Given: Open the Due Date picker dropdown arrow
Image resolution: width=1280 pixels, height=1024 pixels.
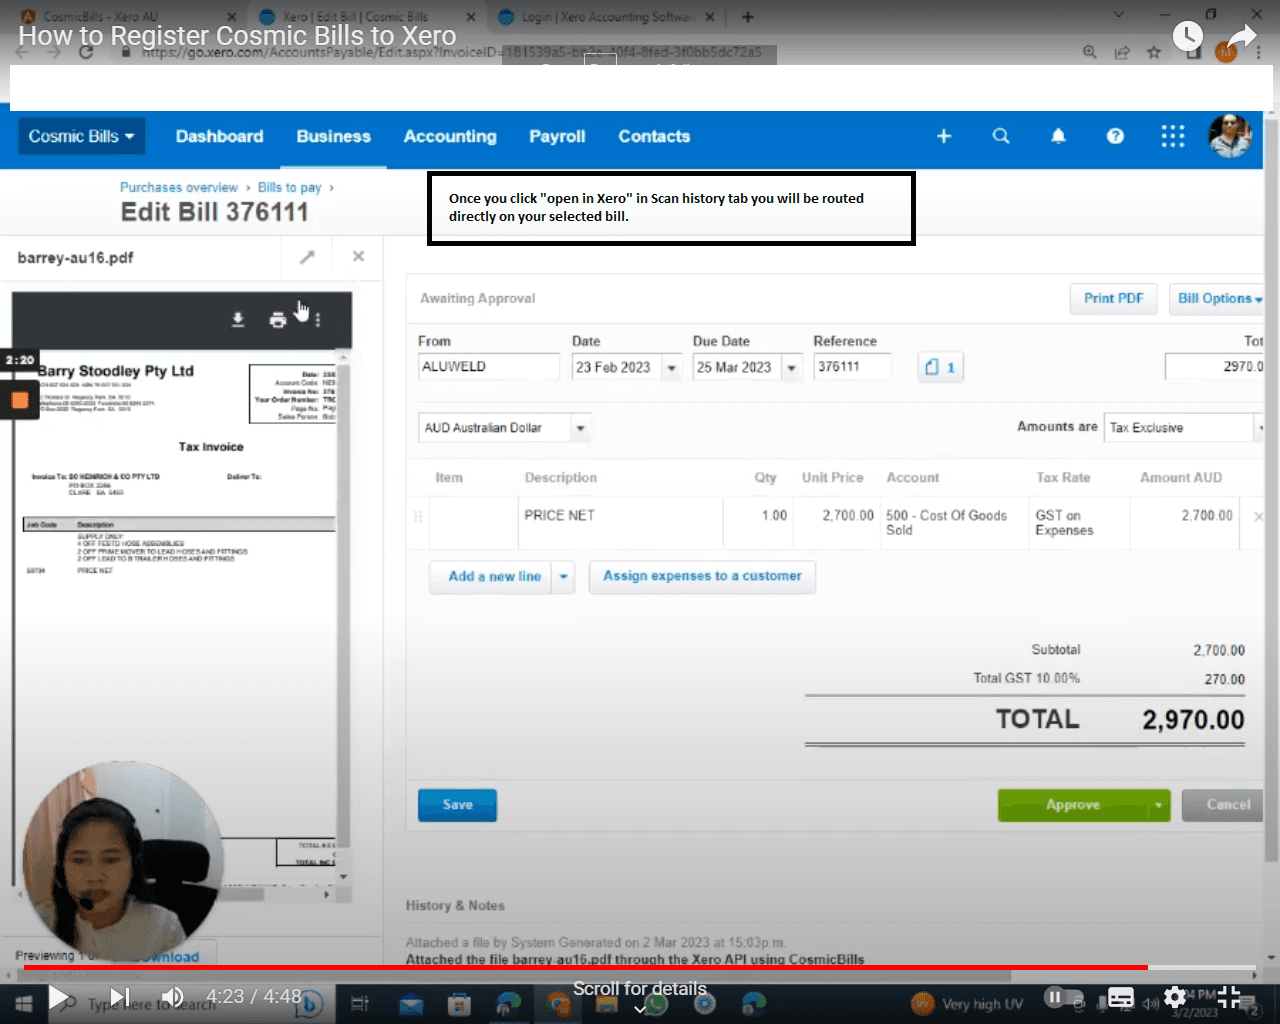Looking at the screenshot, I should 791,368.
